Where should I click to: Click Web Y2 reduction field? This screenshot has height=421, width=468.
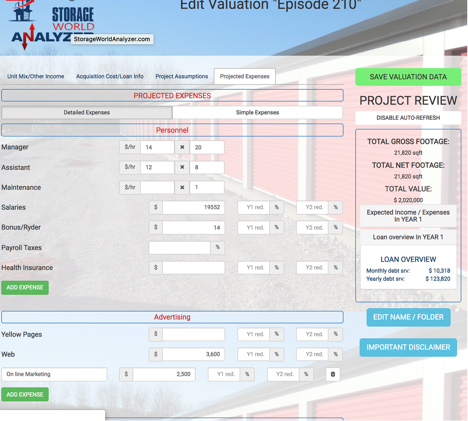click(x=313, y=354)
